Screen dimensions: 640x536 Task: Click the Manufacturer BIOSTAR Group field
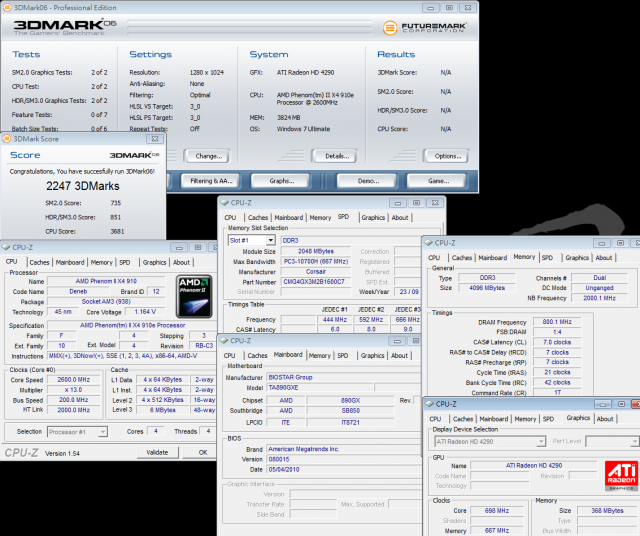[344, 377]
